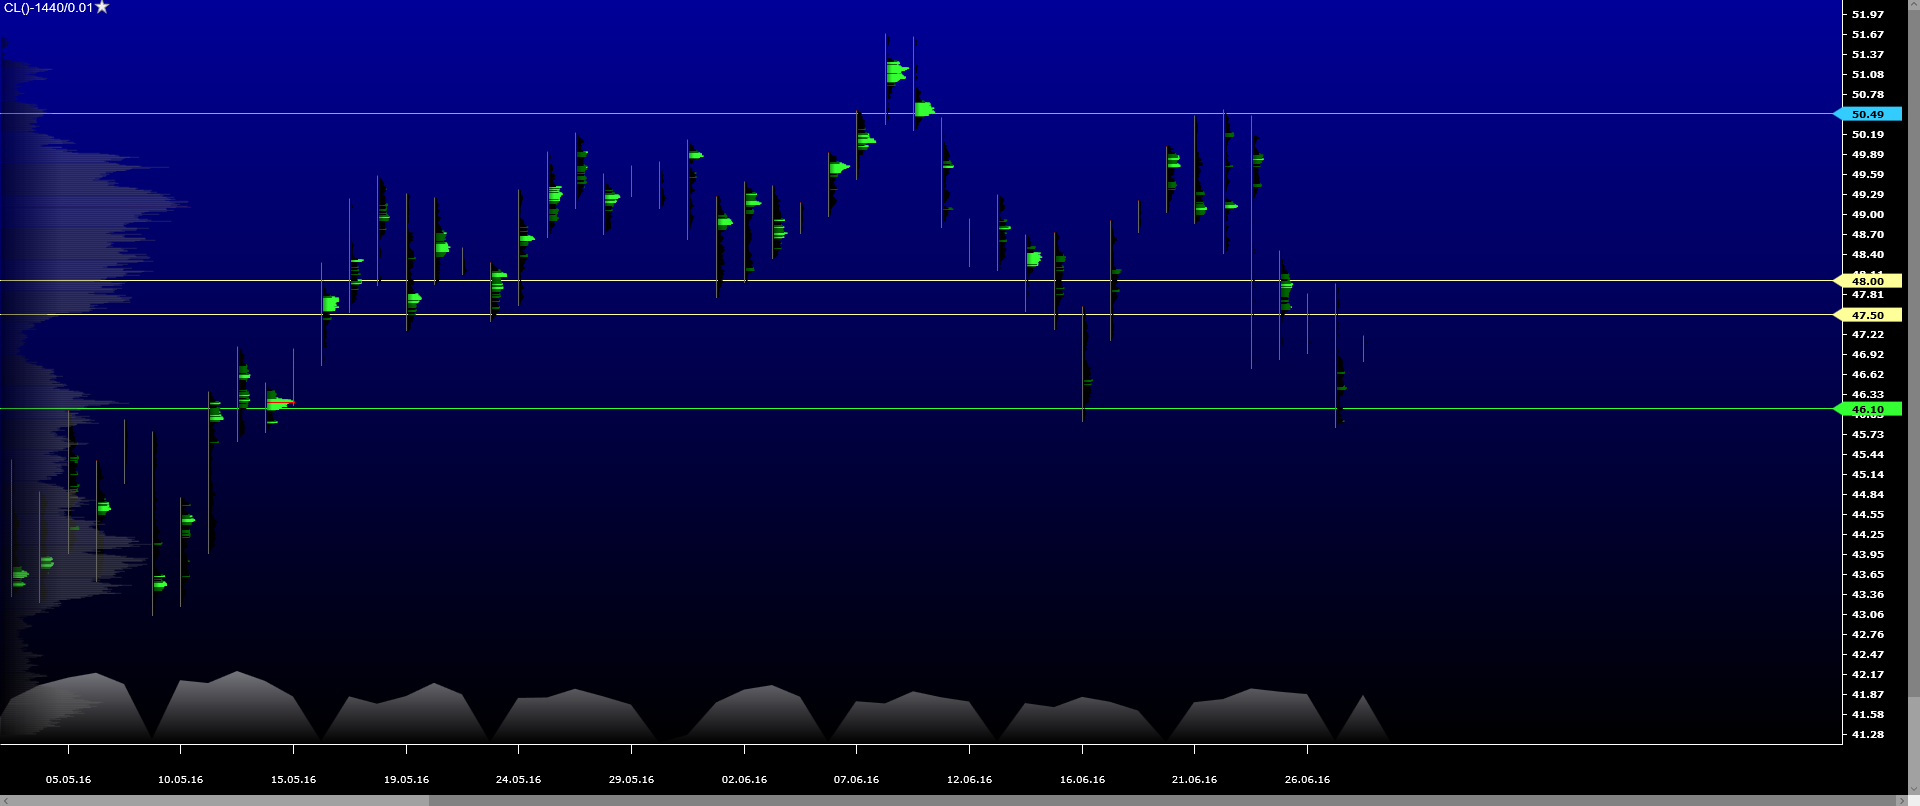Image resolution: width=1920 pixels, height=806 pixels.
Task: Pick the yellow 47.50 price level tag
Action: [1868, 315]
